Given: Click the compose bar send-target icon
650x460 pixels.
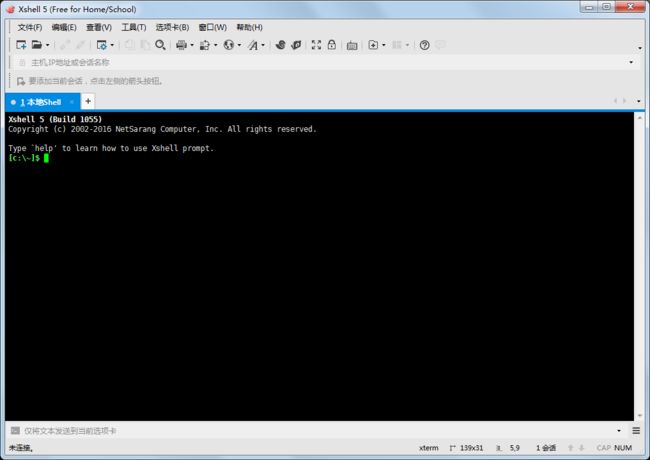Looking at the screenshot, I should [15, 431].
